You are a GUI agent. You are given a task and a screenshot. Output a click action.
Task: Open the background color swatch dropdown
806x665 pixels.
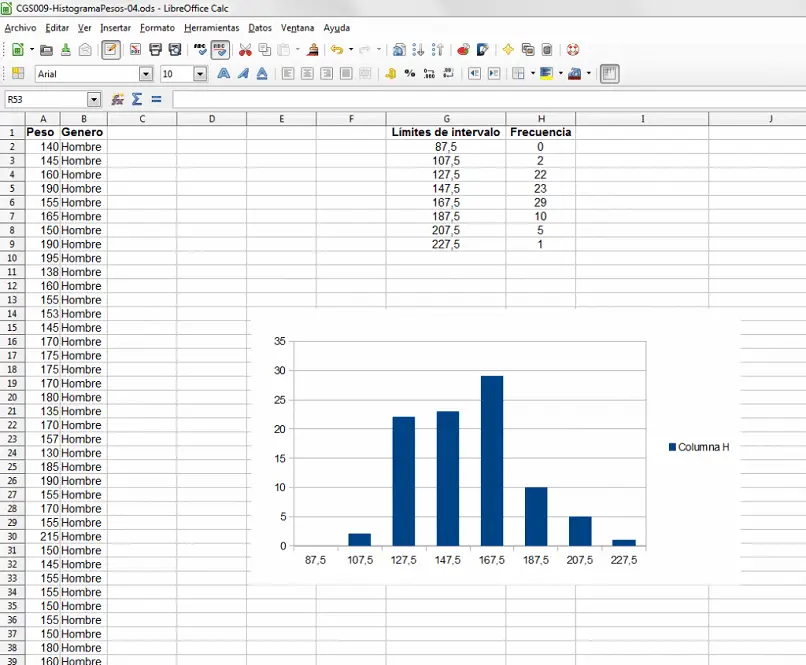560,73
